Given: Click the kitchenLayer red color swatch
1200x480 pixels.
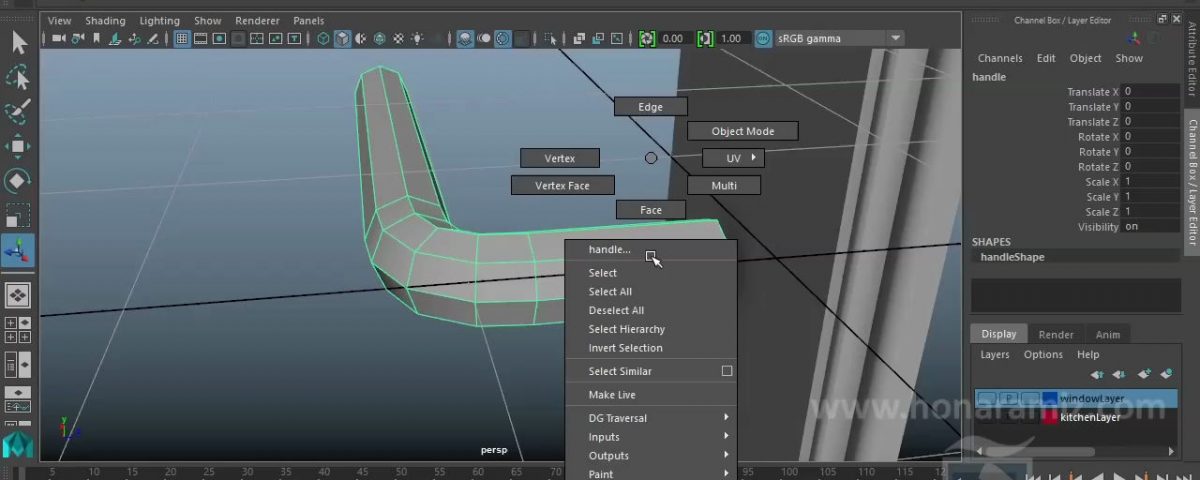Looking at the screenshot, I should click(1050, 417).
